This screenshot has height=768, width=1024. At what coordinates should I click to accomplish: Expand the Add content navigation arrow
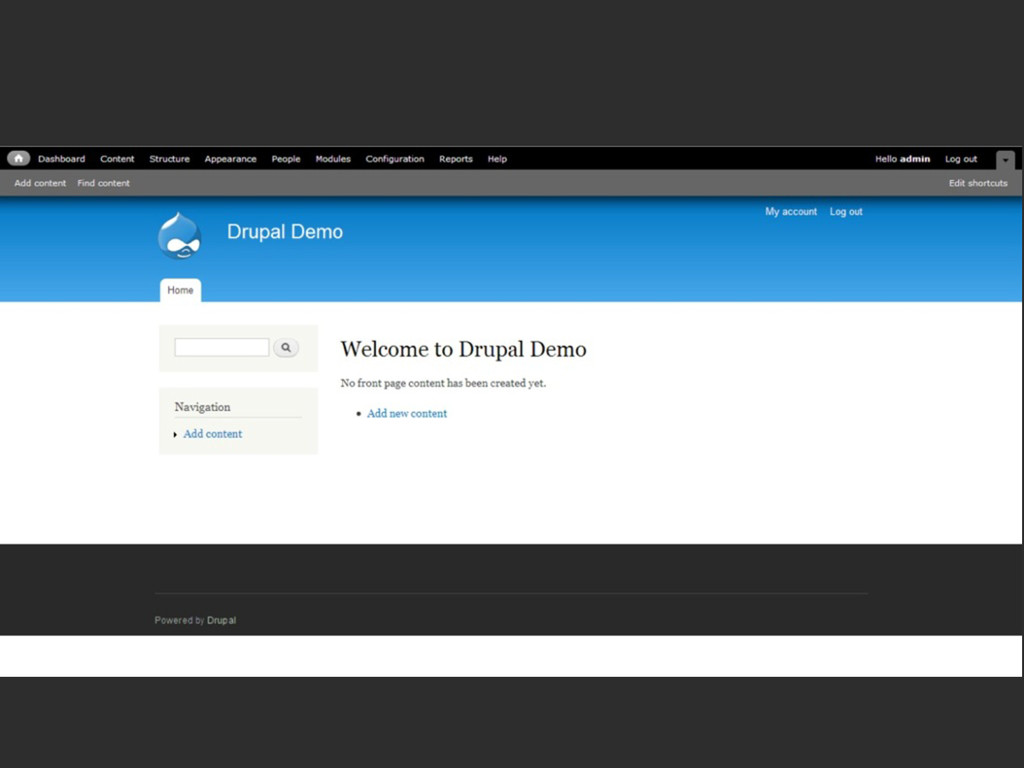point(175,434)
